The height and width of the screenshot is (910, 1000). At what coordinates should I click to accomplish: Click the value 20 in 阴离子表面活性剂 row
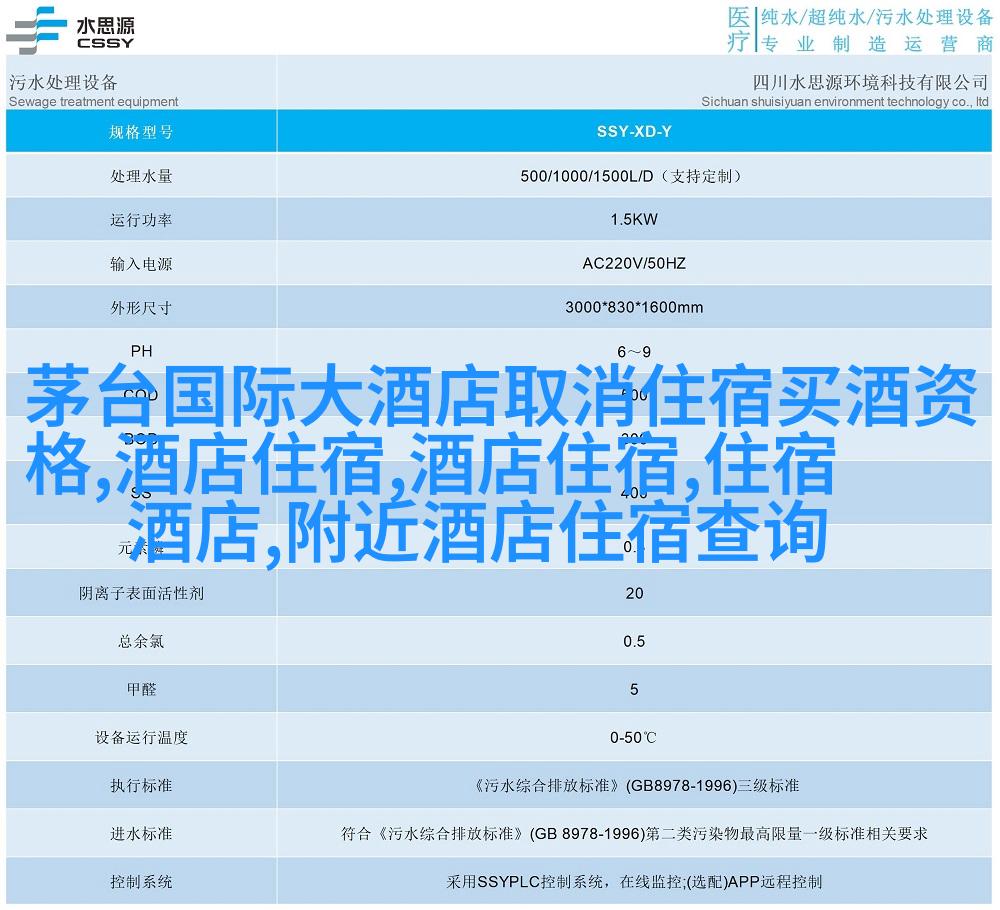[634, 593]
